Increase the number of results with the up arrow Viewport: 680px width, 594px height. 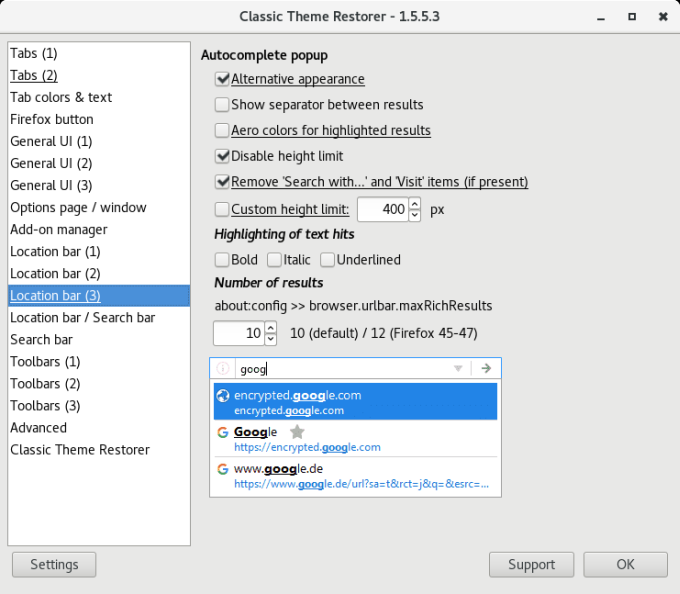tap(271, 327)
